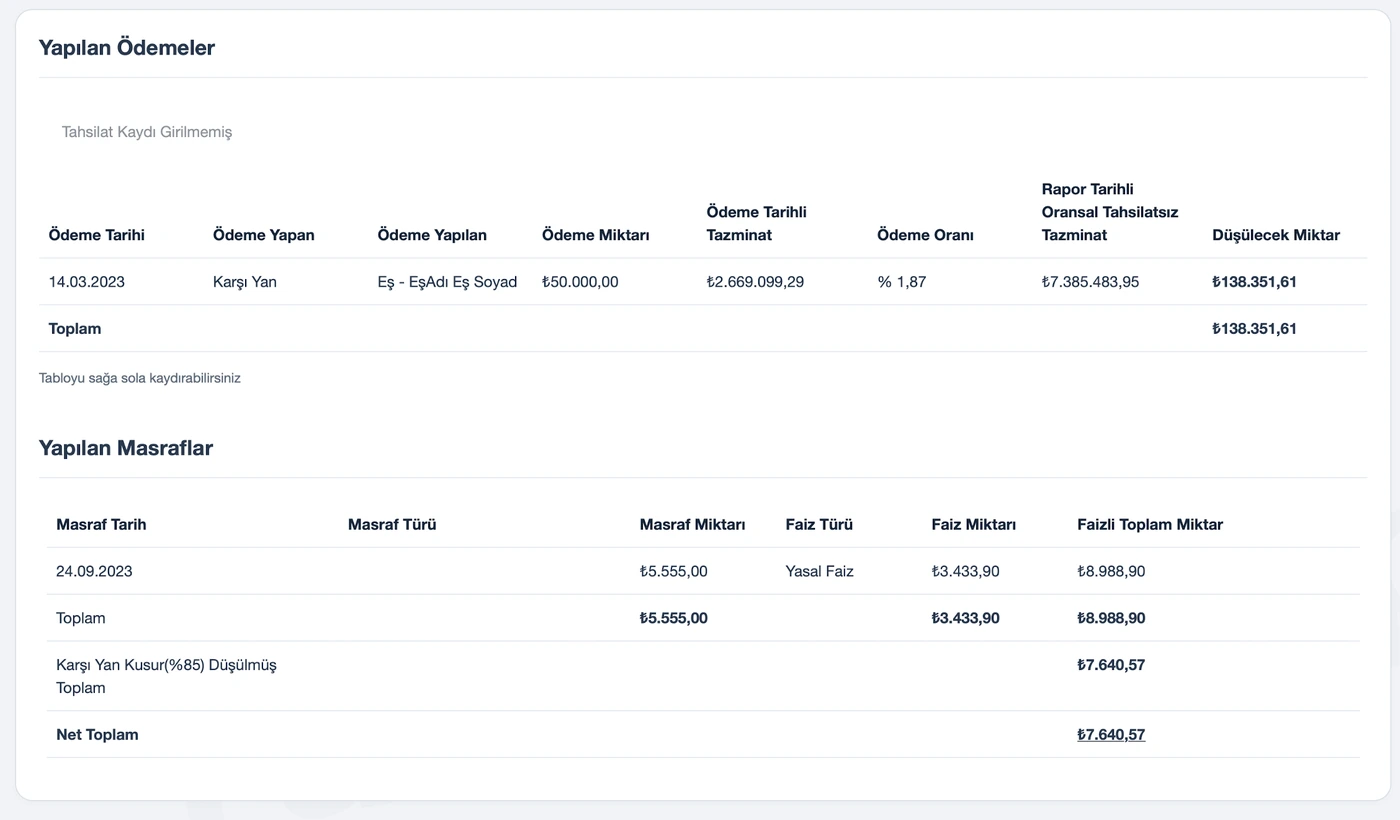Click ₺138.351,61 in the 14.03.2023 row

pyautogui.click(x=1254, y=282)
